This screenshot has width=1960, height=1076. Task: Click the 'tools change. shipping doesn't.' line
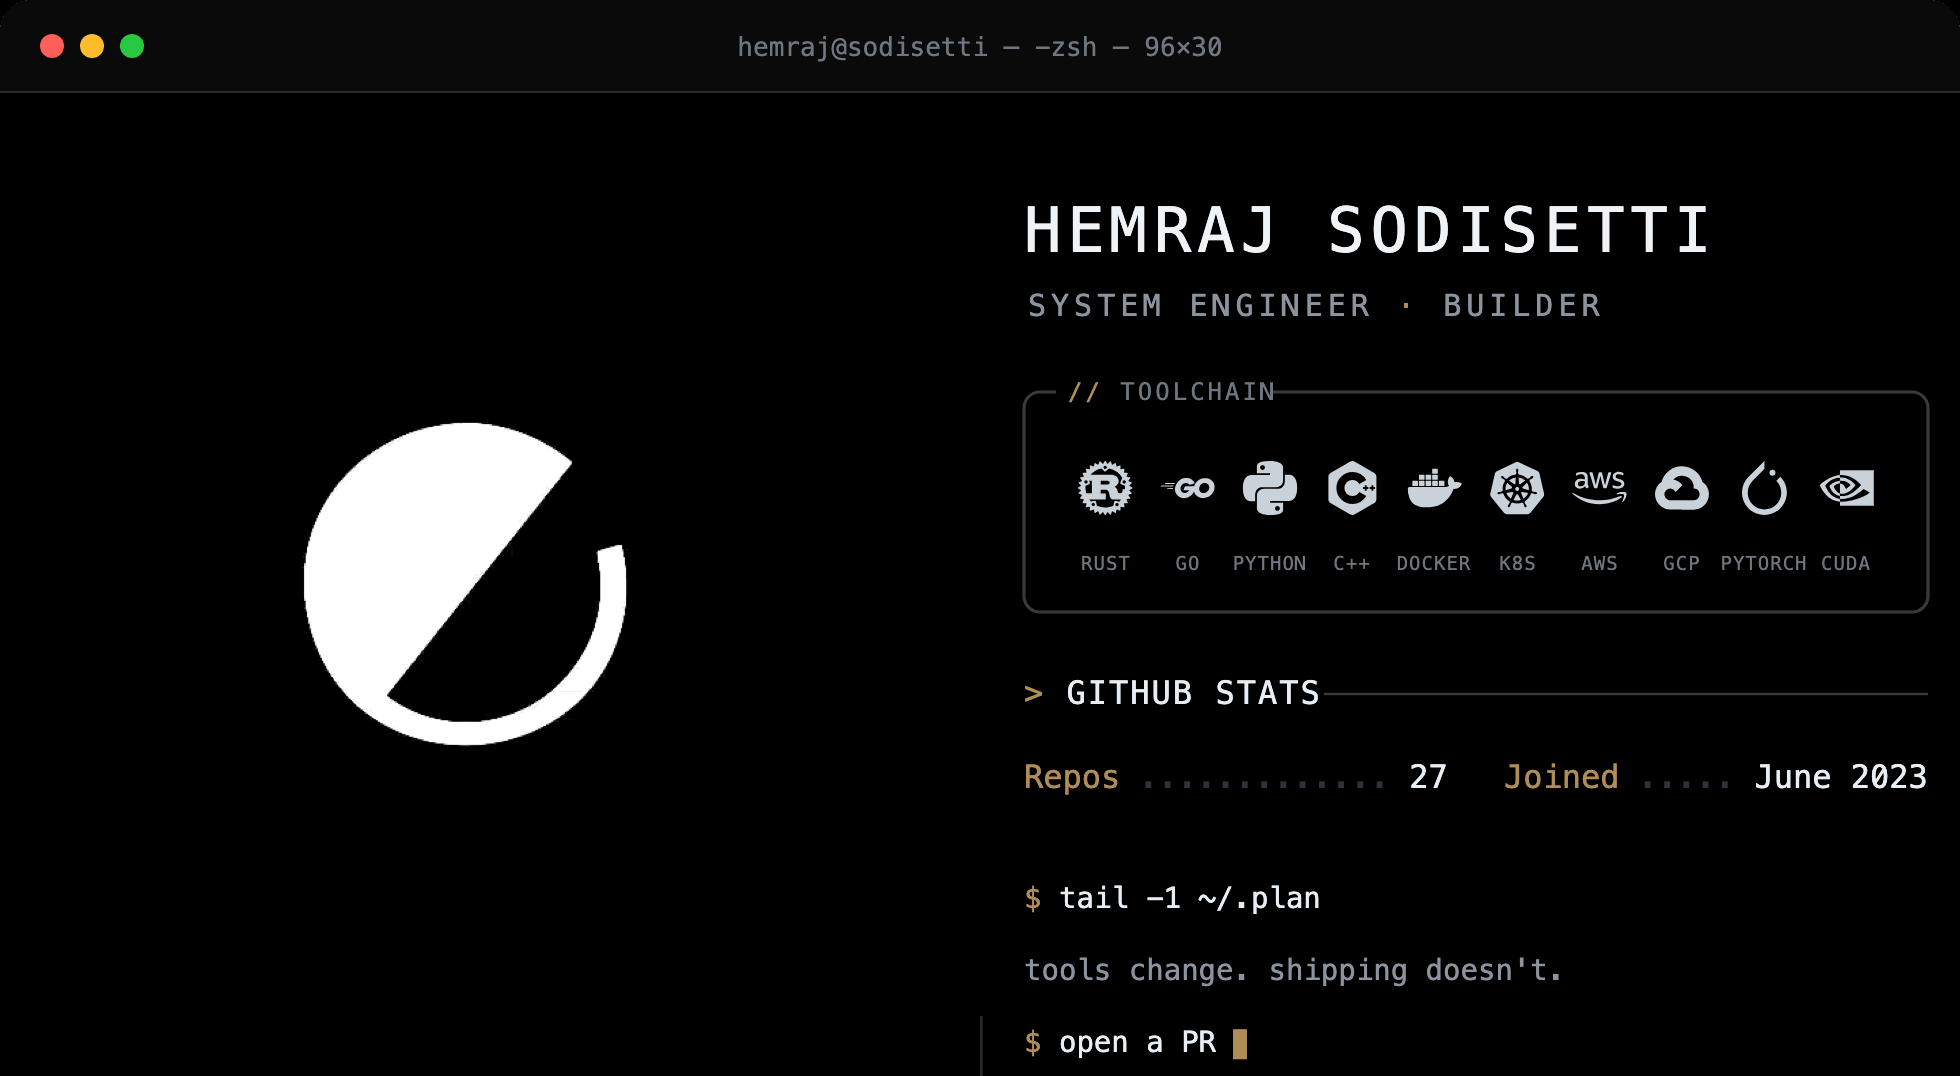1293,970
